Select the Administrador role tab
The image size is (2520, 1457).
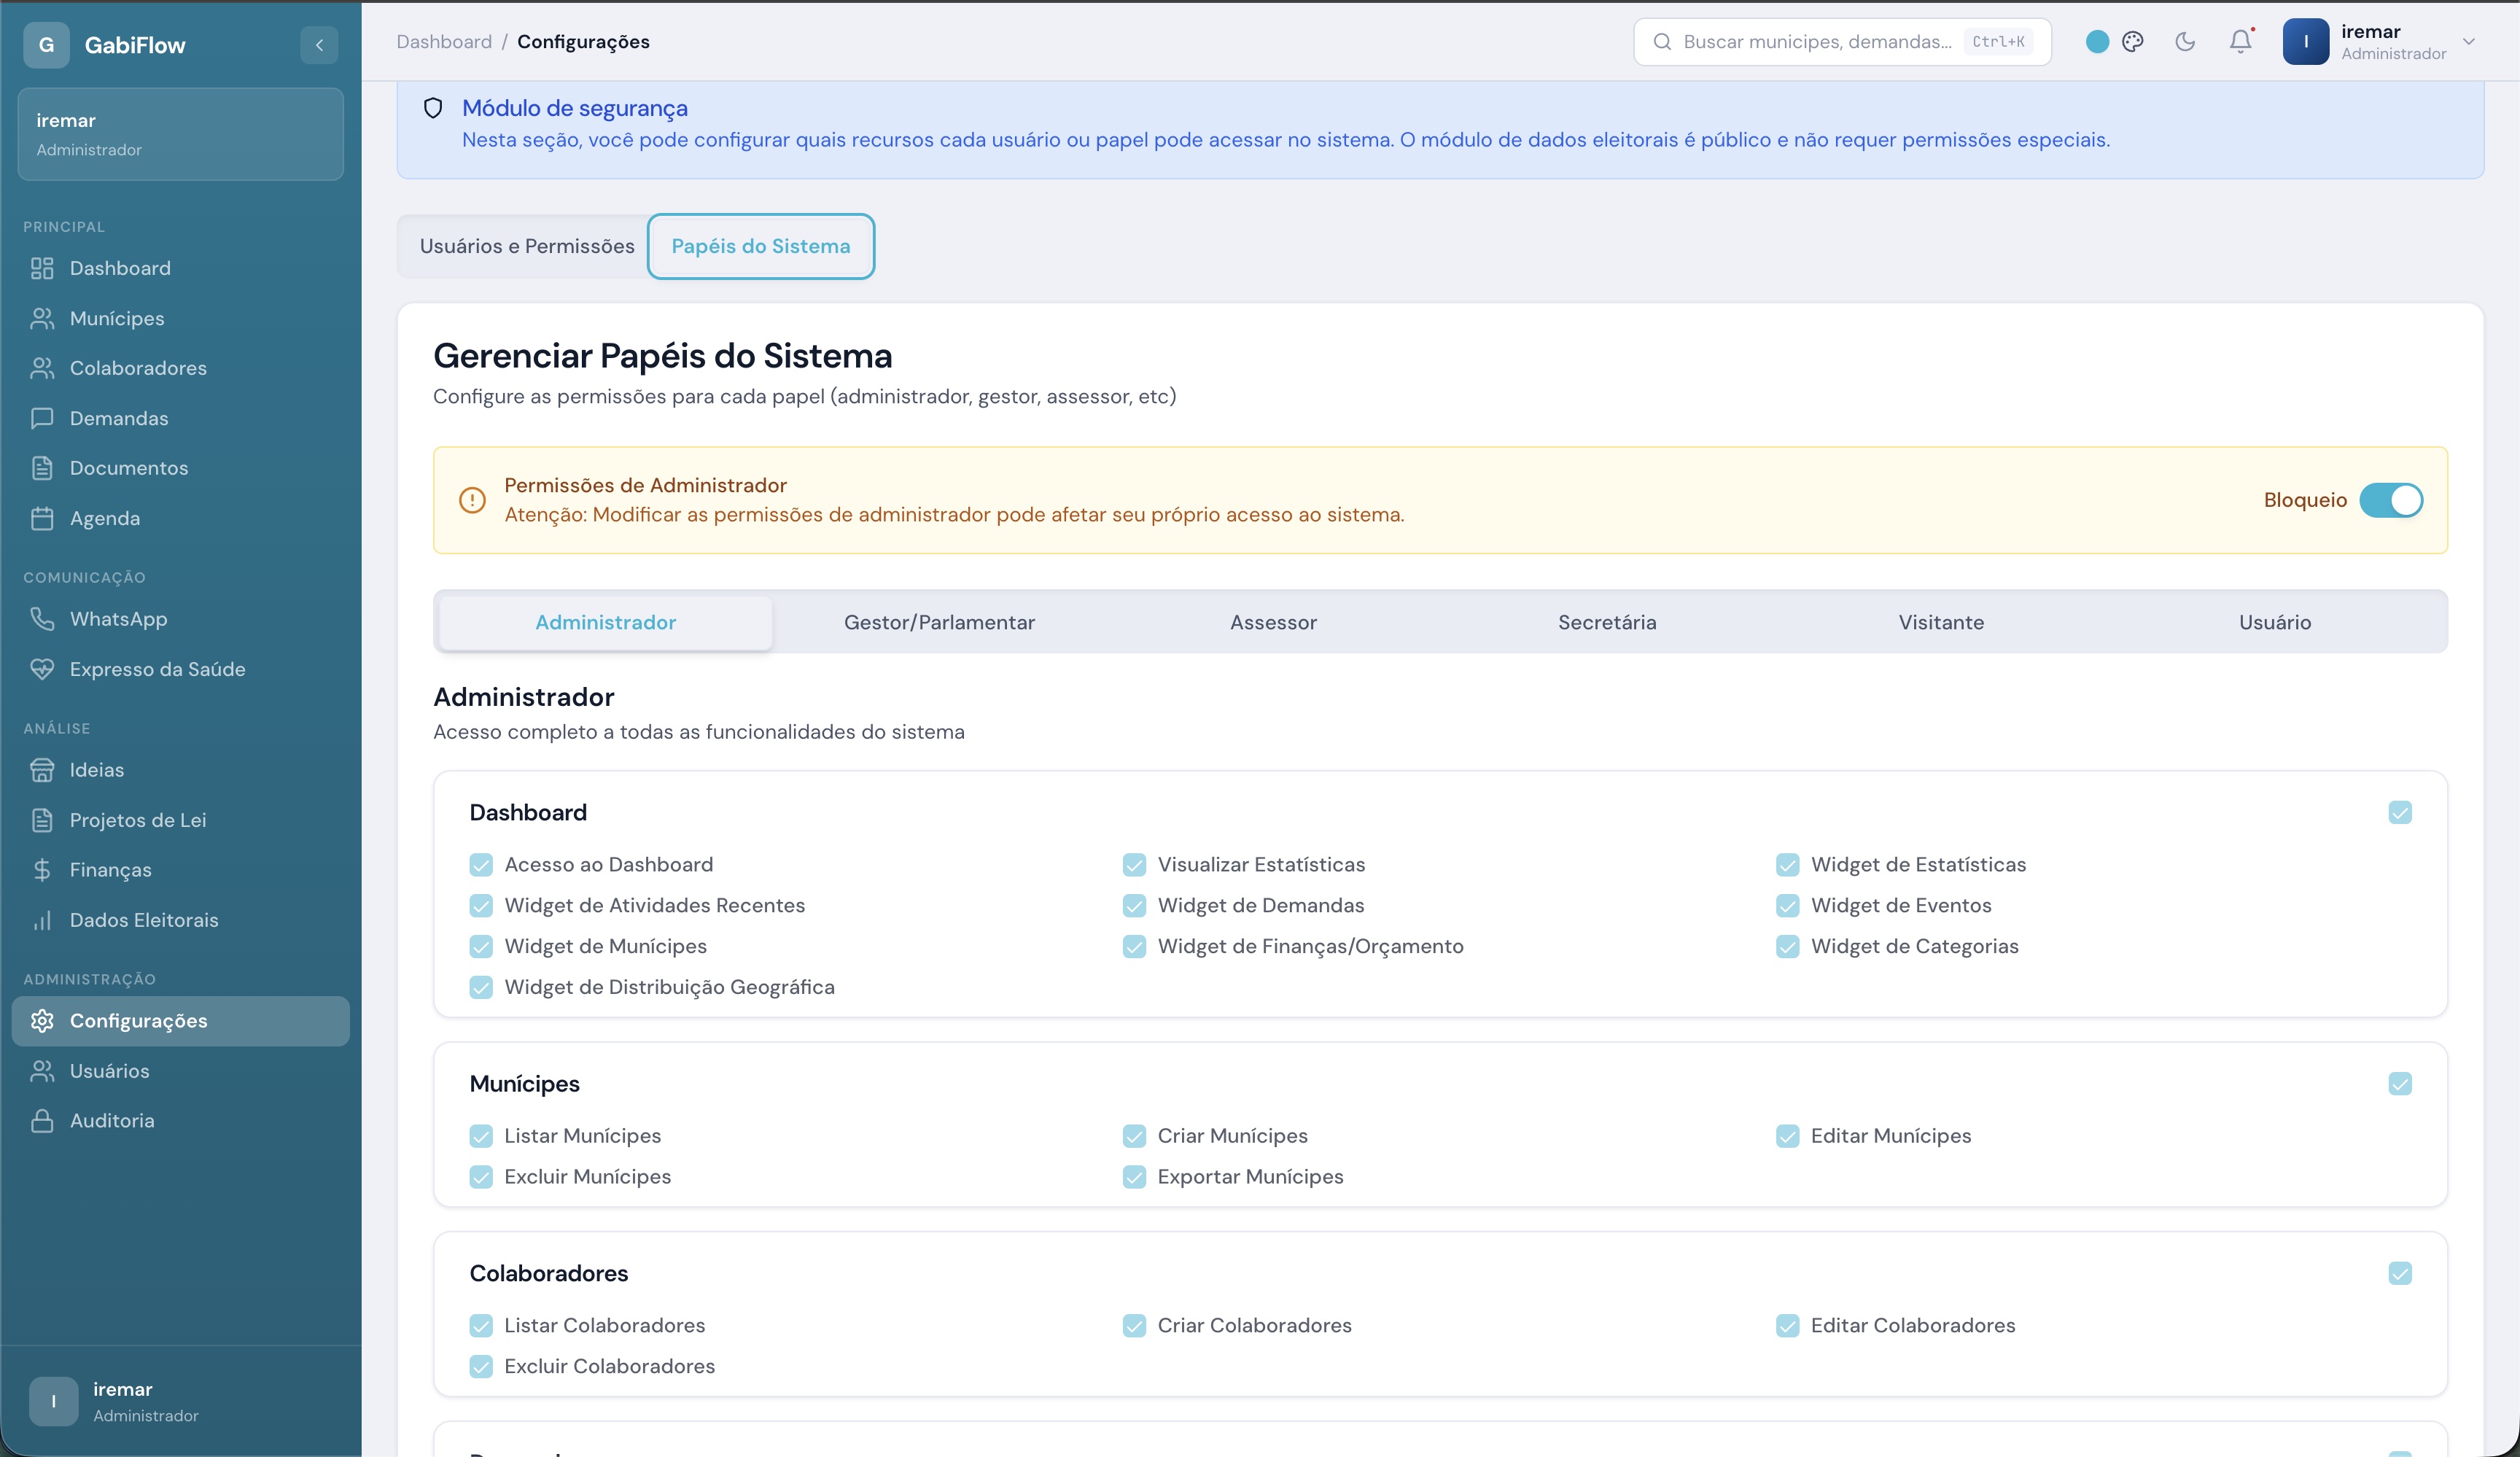tap(606, 622)
